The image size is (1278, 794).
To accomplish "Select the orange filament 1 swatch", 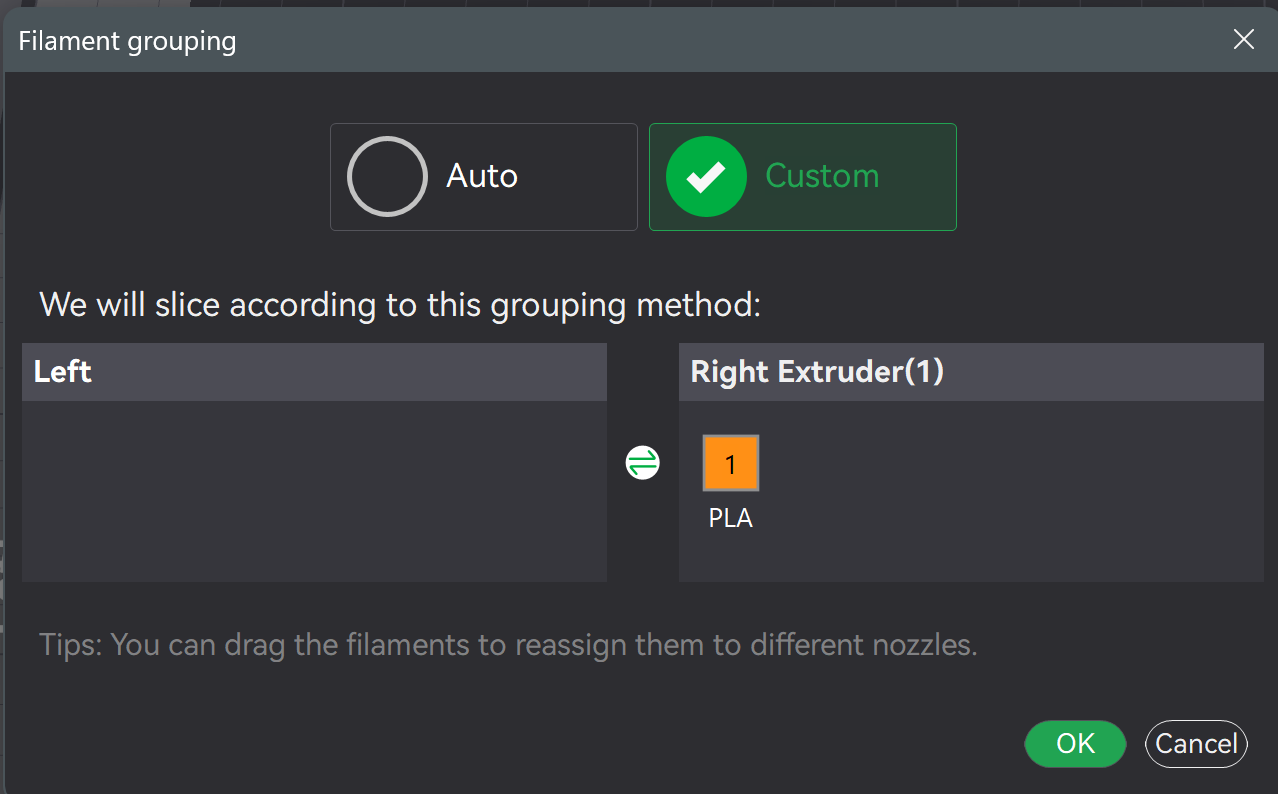I will [731, 463].
